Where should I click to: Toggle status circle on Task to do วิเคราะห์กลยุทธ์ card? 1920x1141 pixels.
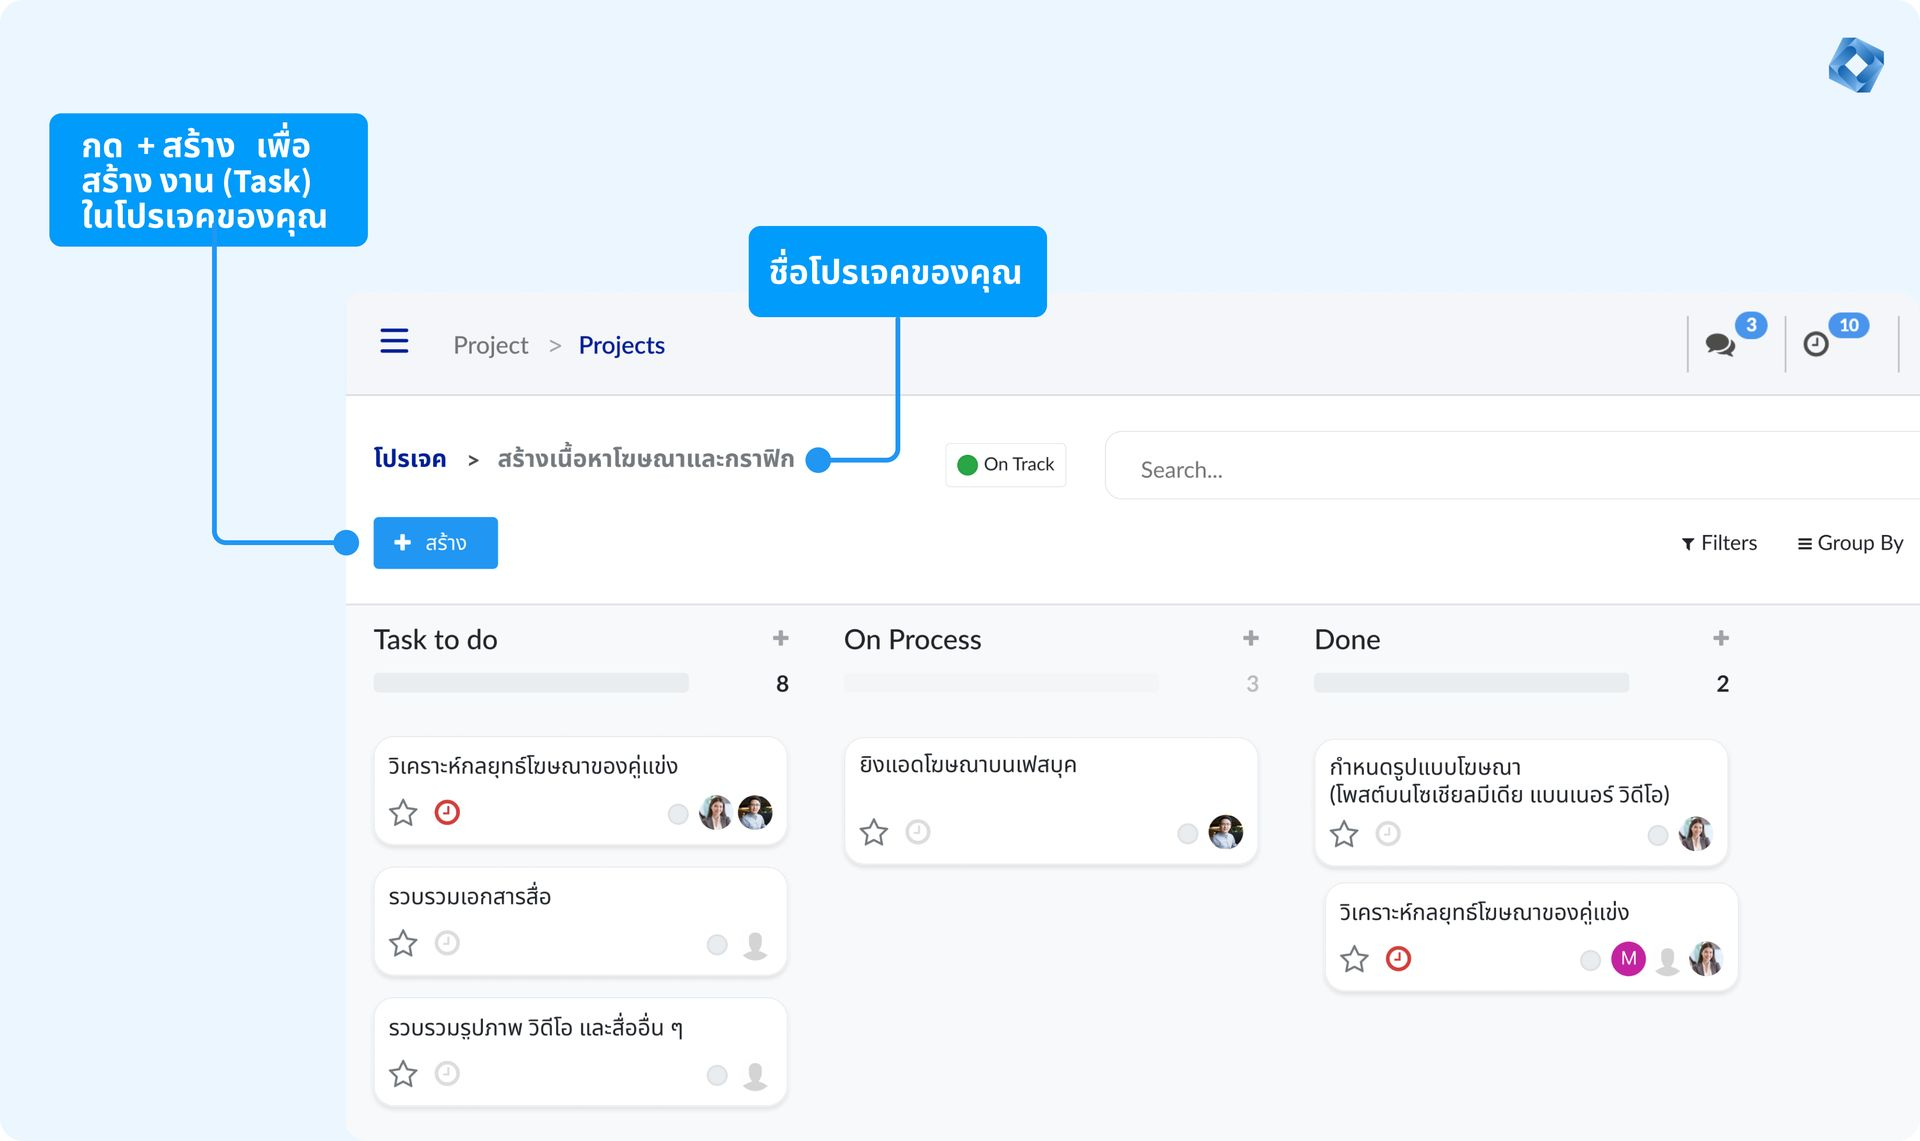pos(678,814)
